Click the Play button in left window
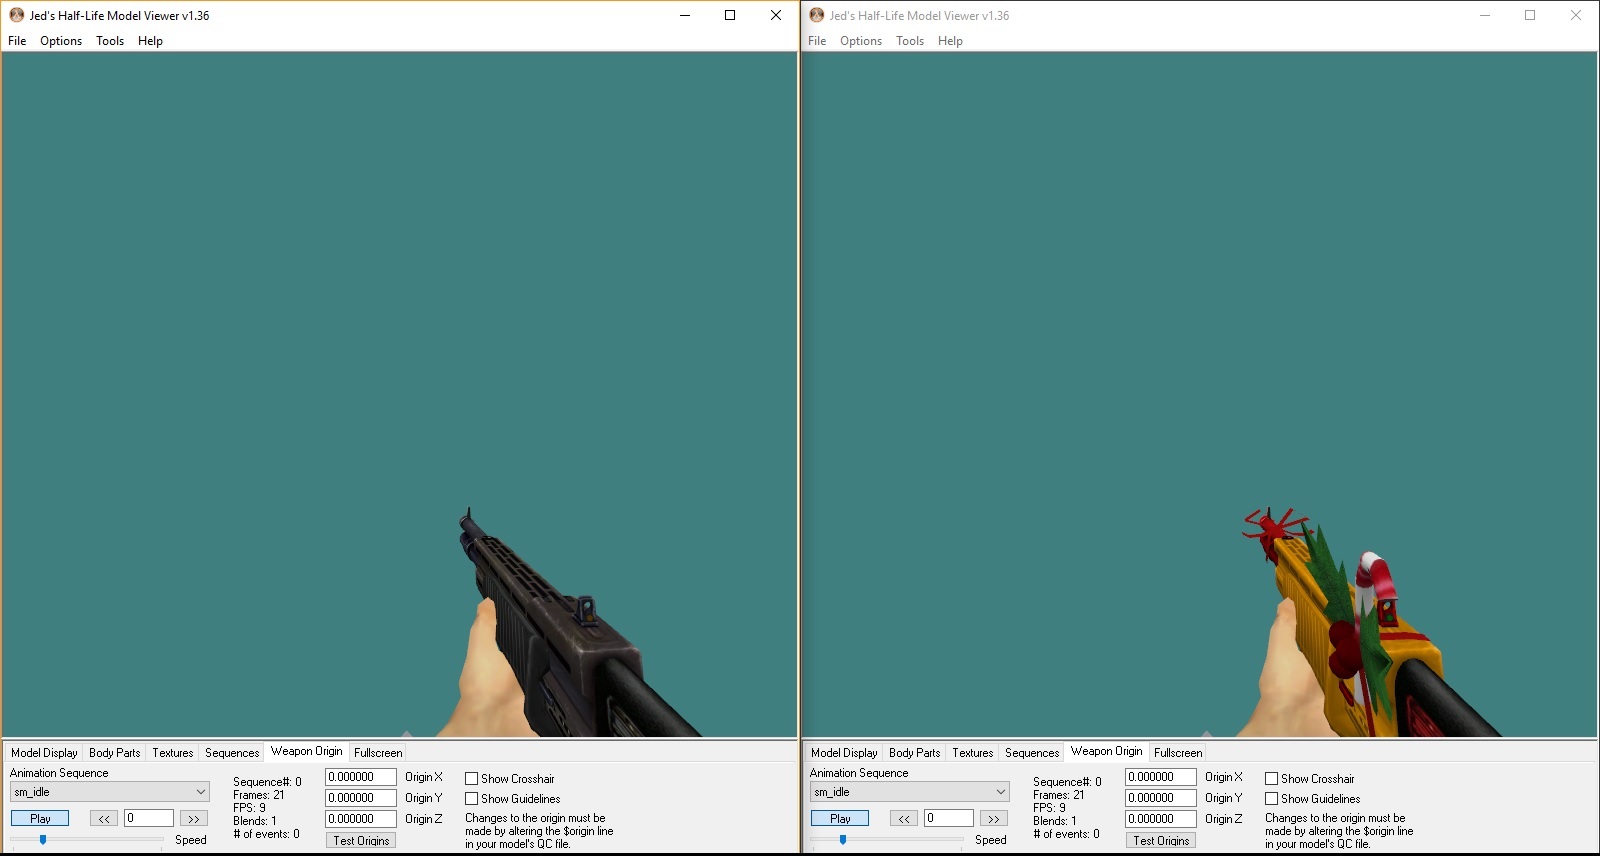Viewport: 1600px width, 856px height. (40, 818)
